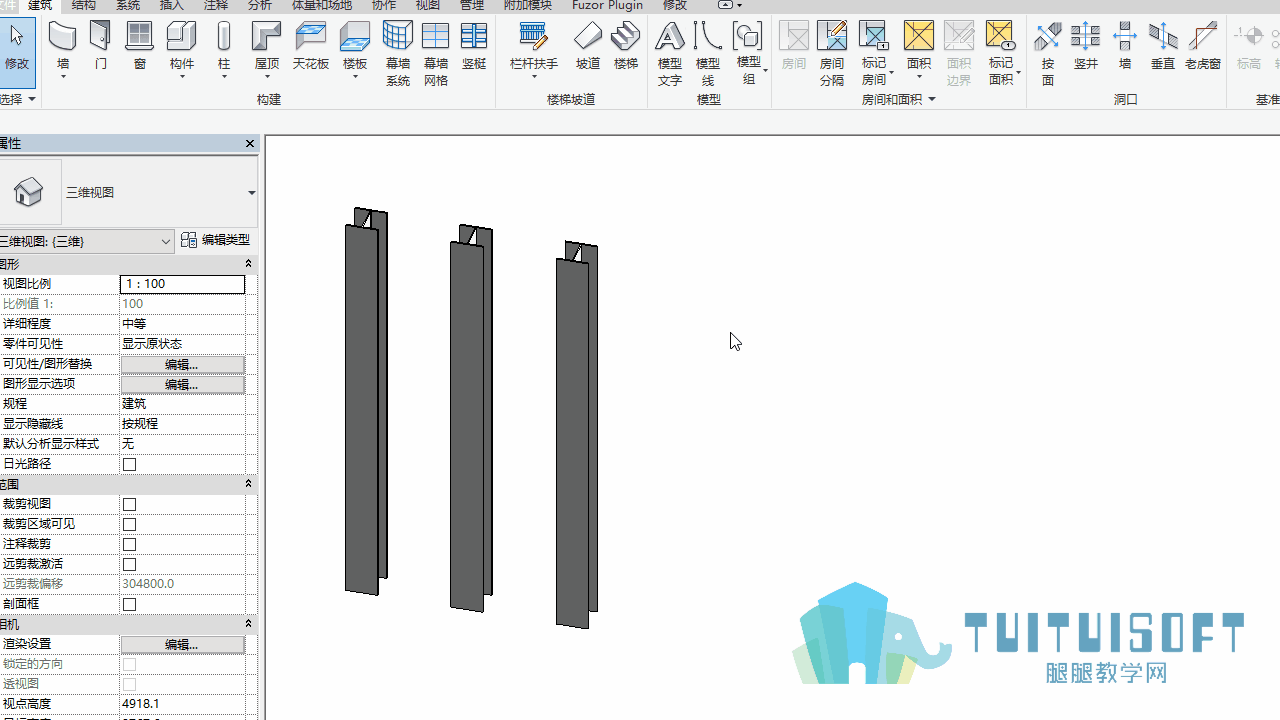Open the Fuzor Plugin tab
This screenshot has width=1280, height=720.
(x=608, y=5)
